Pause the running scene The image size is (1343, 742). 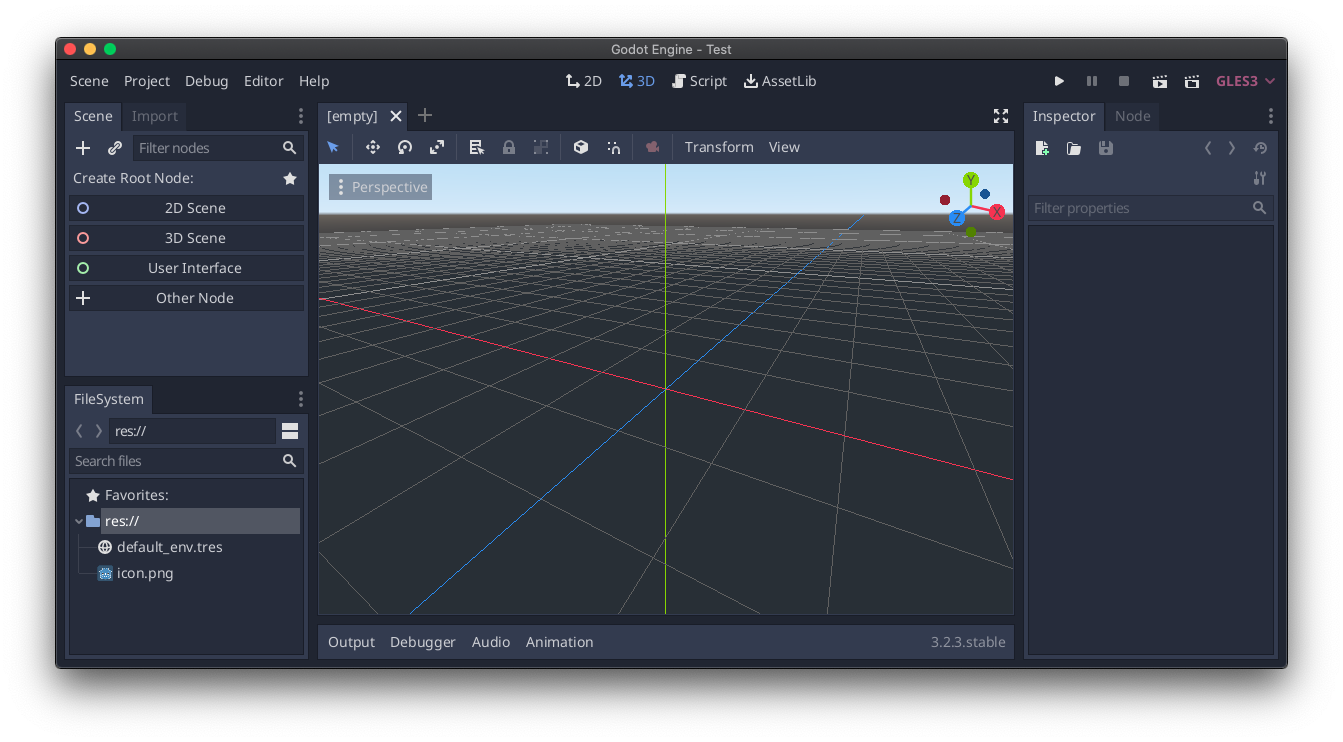tap(1092, 81)
